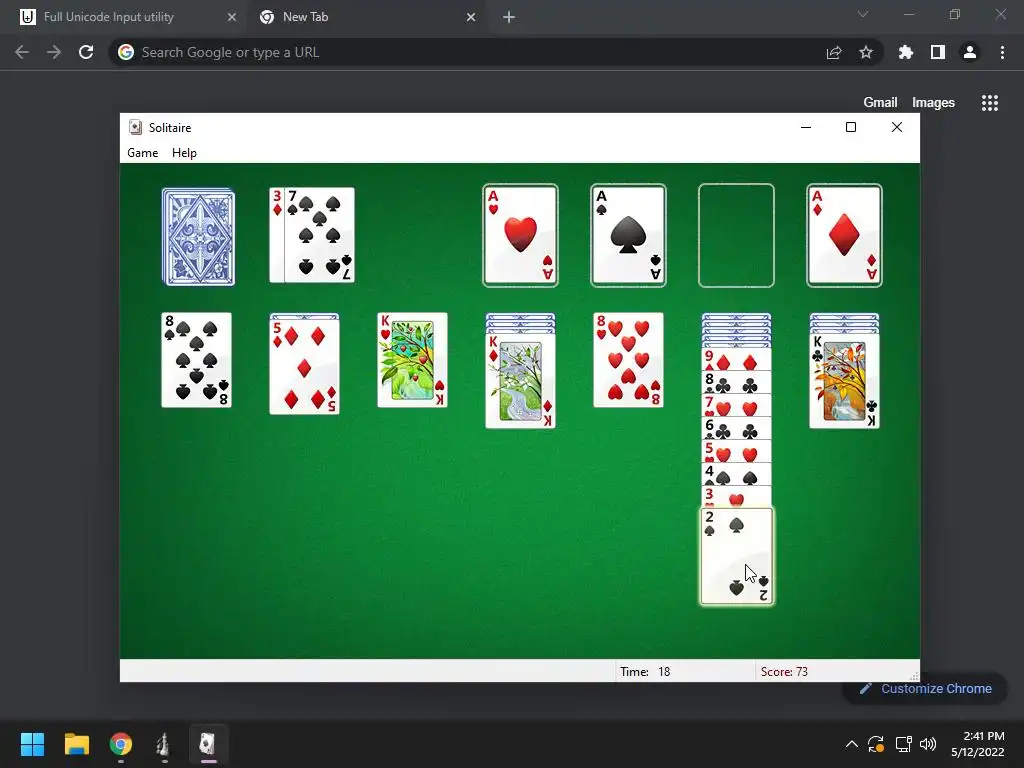1024x768 pixels.
Task: Click the empty foundation slot
Action: pos(736,235)
